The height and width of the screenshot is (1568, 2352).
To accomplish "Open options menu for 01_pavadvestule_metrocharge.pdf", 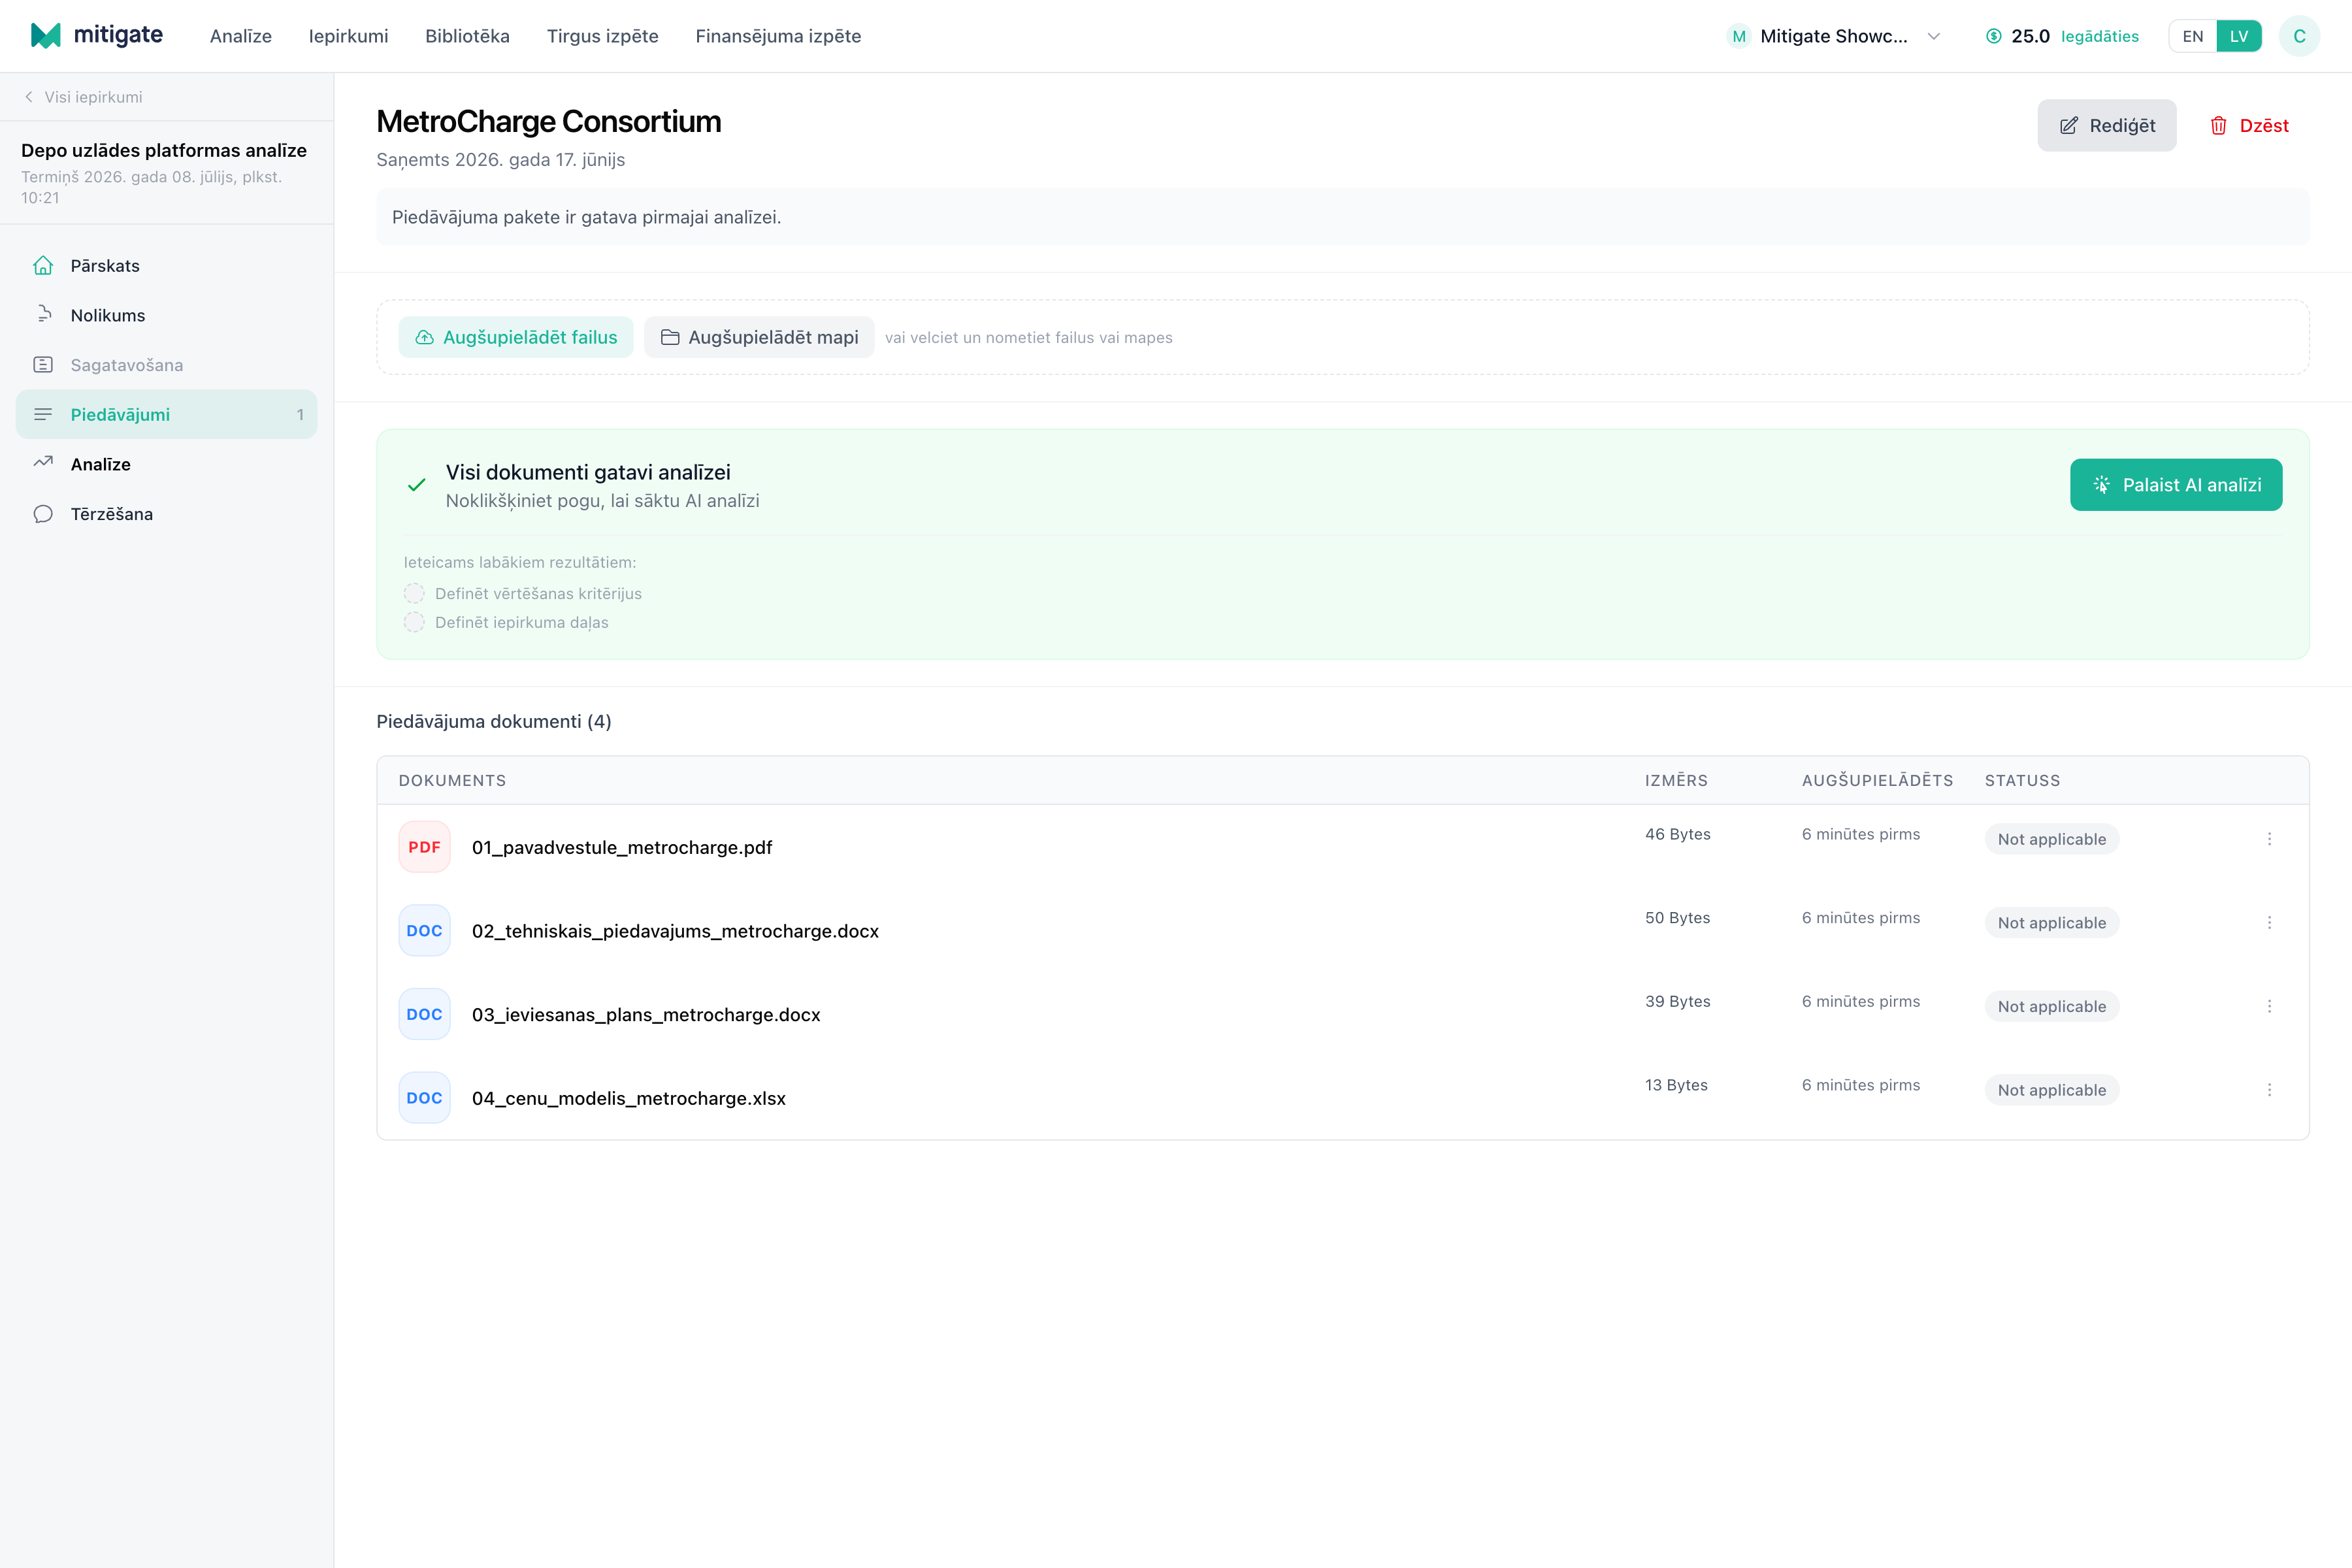I will 2269,839.
